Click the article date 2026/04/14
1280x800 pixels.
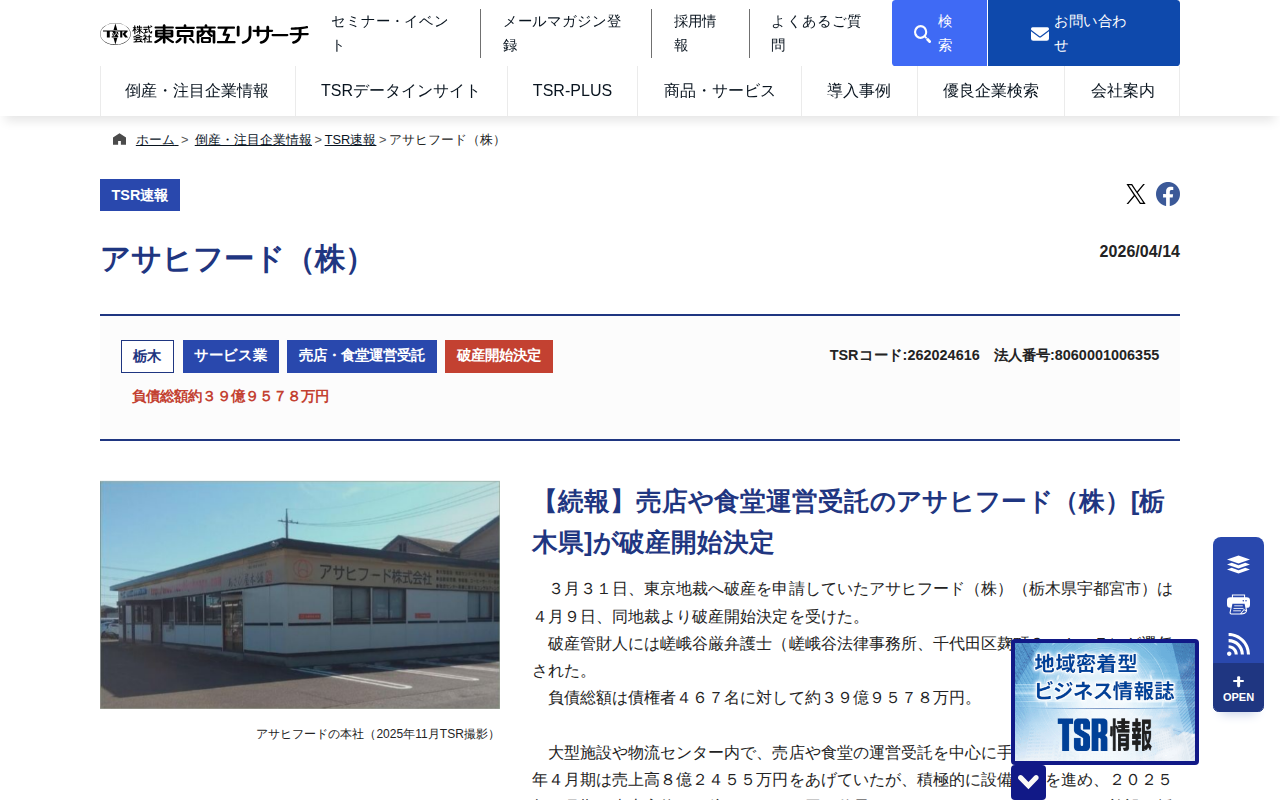coord(1140,252)
